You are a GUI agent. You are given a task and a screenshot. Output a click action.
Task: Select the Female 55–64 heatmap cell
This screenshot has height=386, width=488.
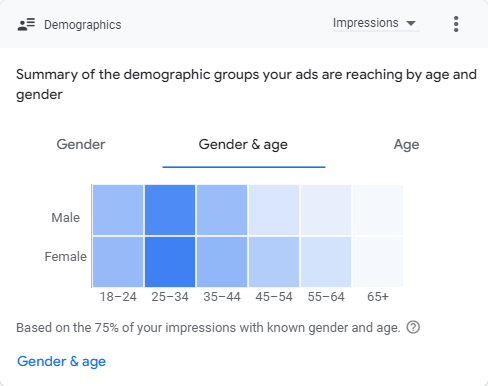click(326, 262)
